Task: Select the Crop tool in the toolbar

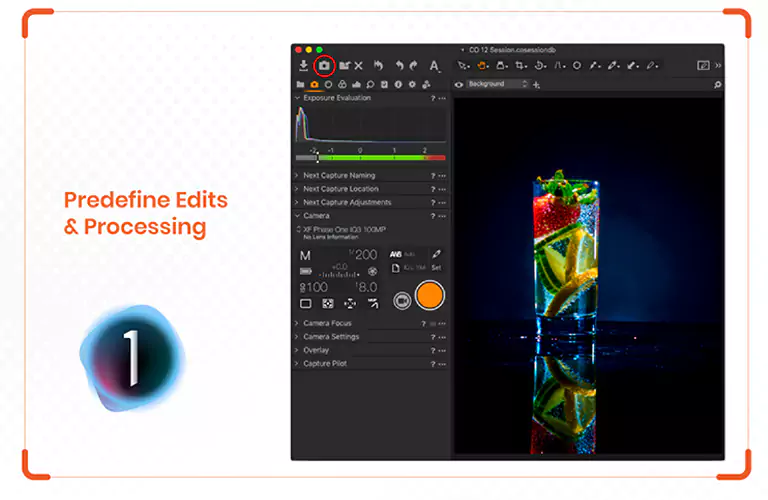Action: (521, 66)
